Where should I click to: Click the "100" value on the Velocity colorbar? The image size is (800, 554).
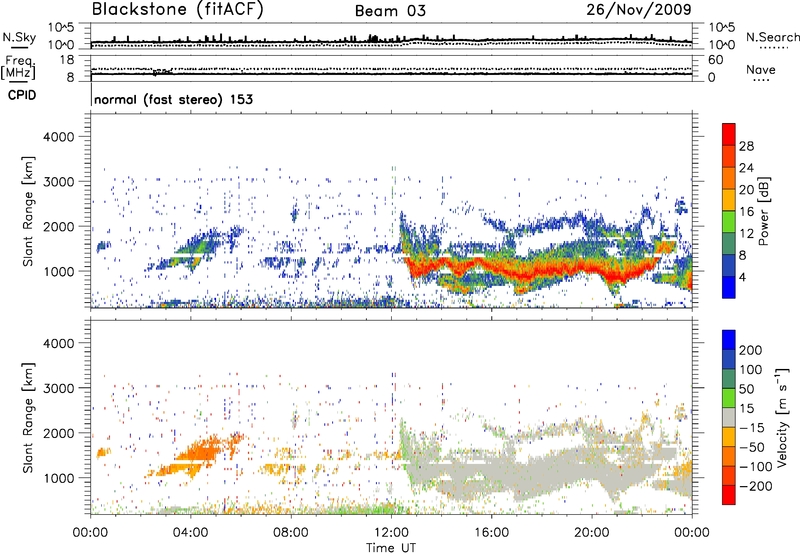tap(751, 369)
